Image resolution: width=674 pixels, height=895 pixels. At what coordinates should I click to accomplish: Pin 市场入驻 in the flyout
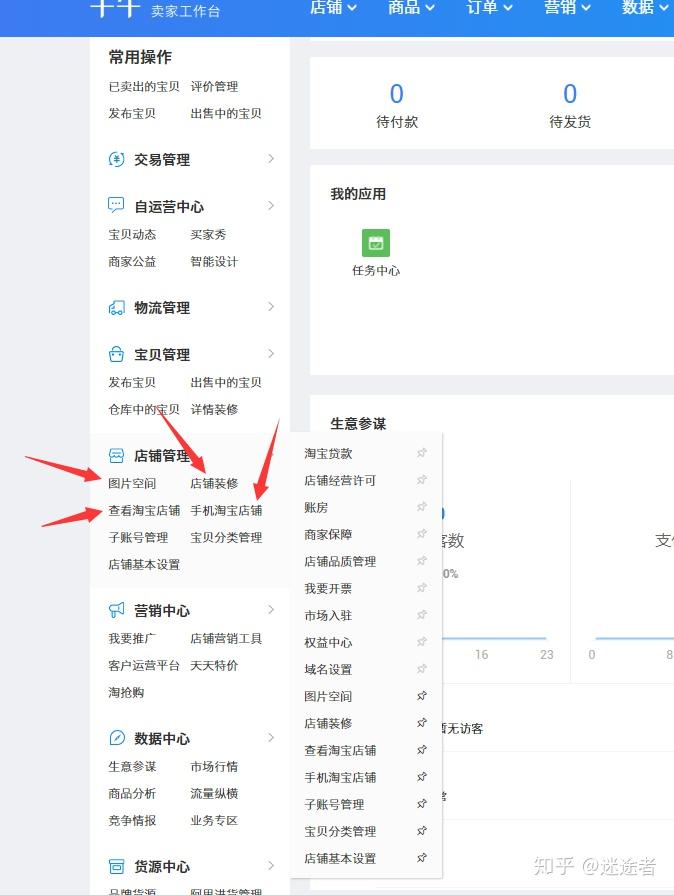422,615
